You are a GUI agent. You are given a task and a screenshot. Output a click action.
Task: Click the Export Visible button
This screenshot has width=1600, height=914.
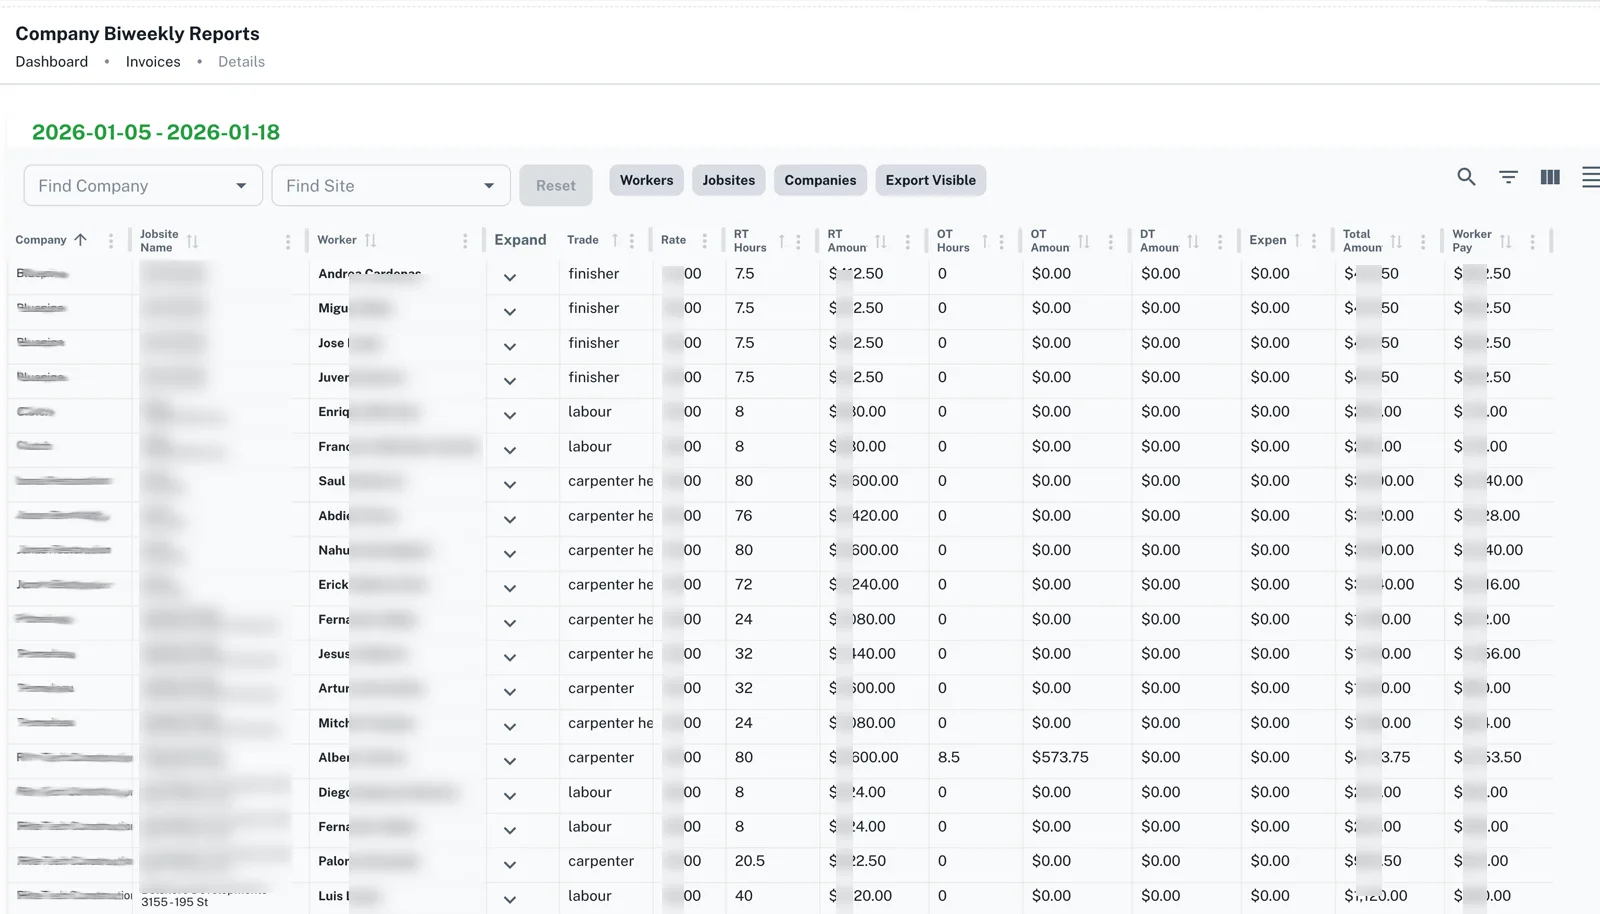[x=930, y=180]
